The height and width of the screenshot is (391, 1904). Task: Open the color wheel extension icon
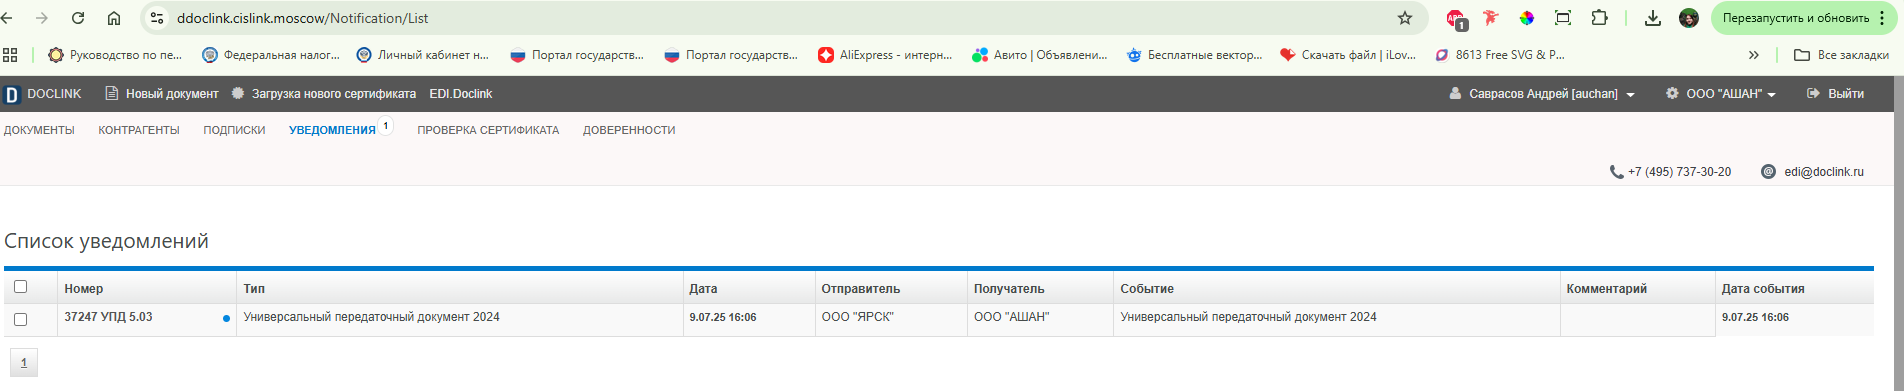(1527, 18)
